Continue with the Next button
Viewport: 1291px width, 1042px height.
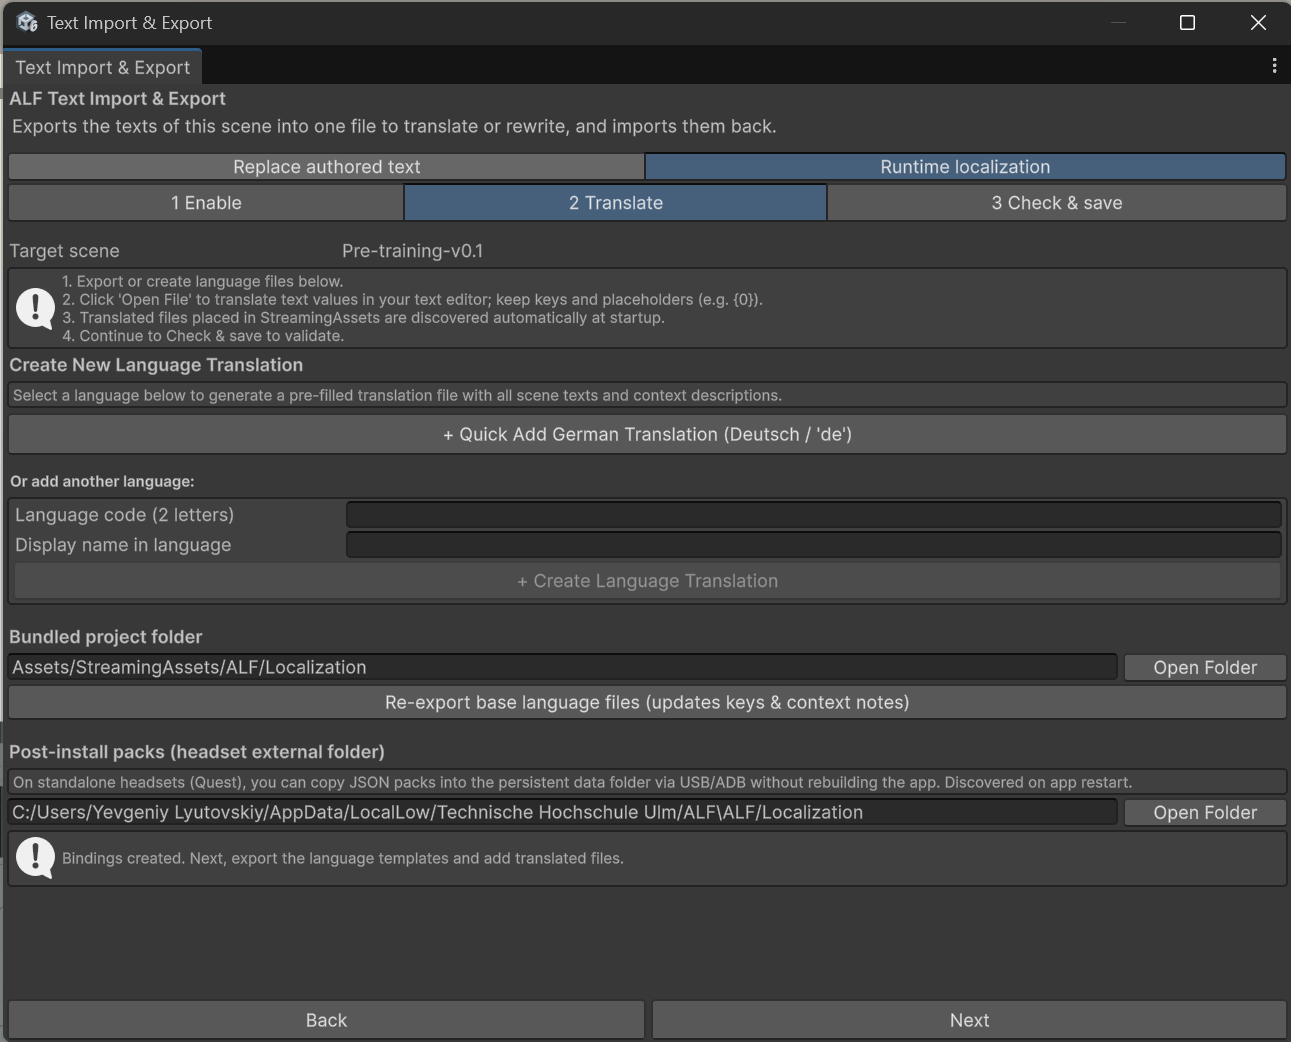coord(969,1020)
